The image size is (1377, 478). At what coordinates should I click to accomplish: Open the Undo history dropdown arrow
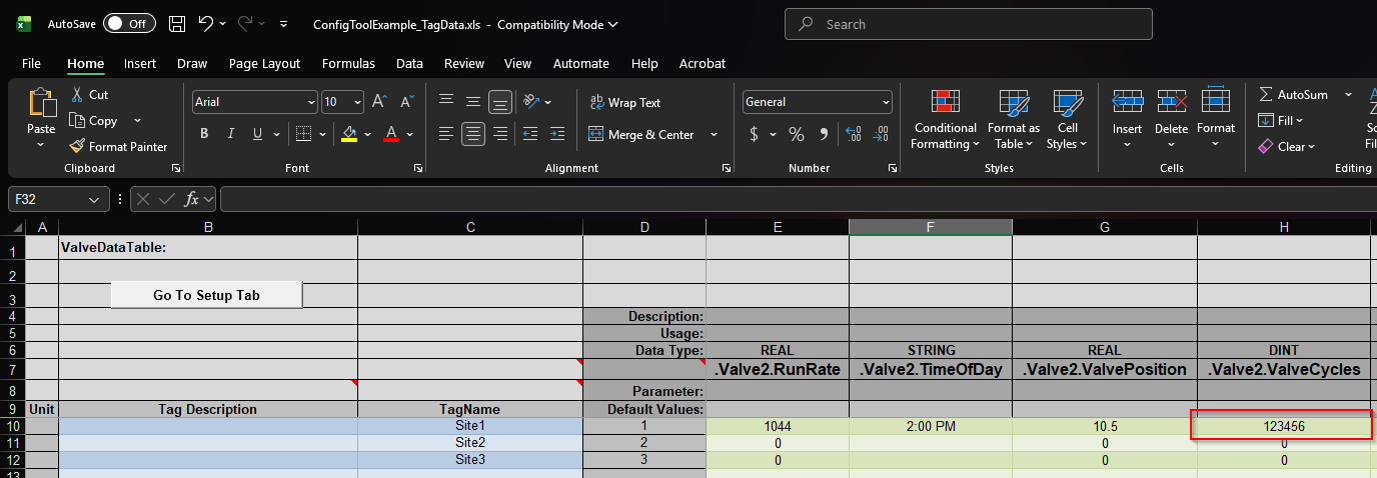click(x=223, y=23)
